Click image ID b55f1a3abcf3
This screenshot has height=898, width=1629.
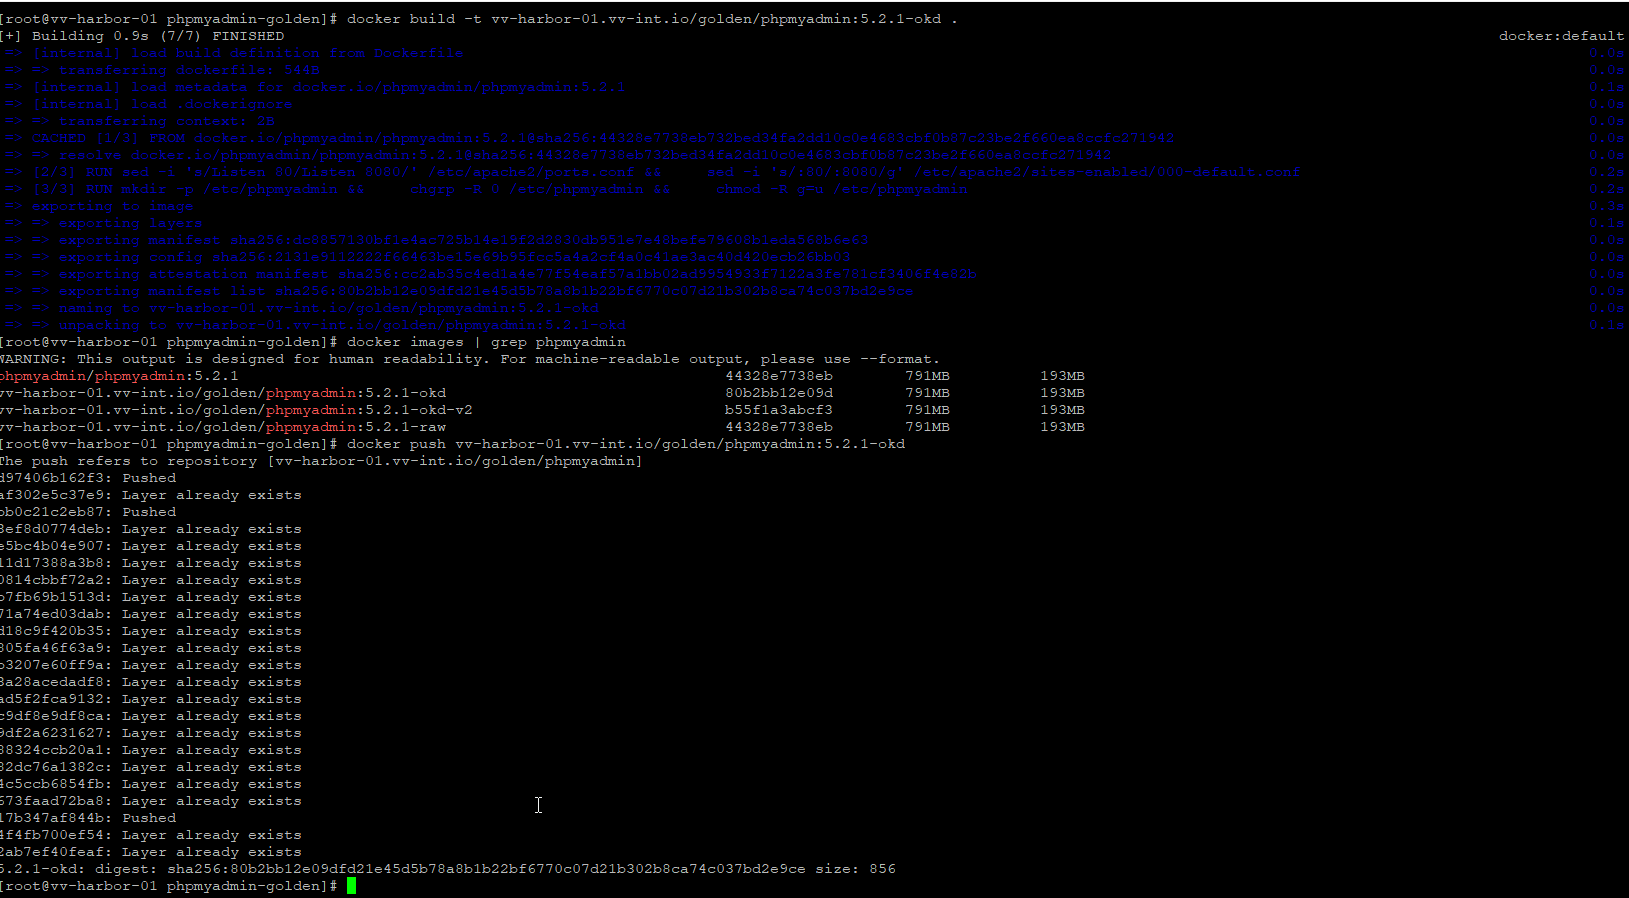tap(778, 410)
